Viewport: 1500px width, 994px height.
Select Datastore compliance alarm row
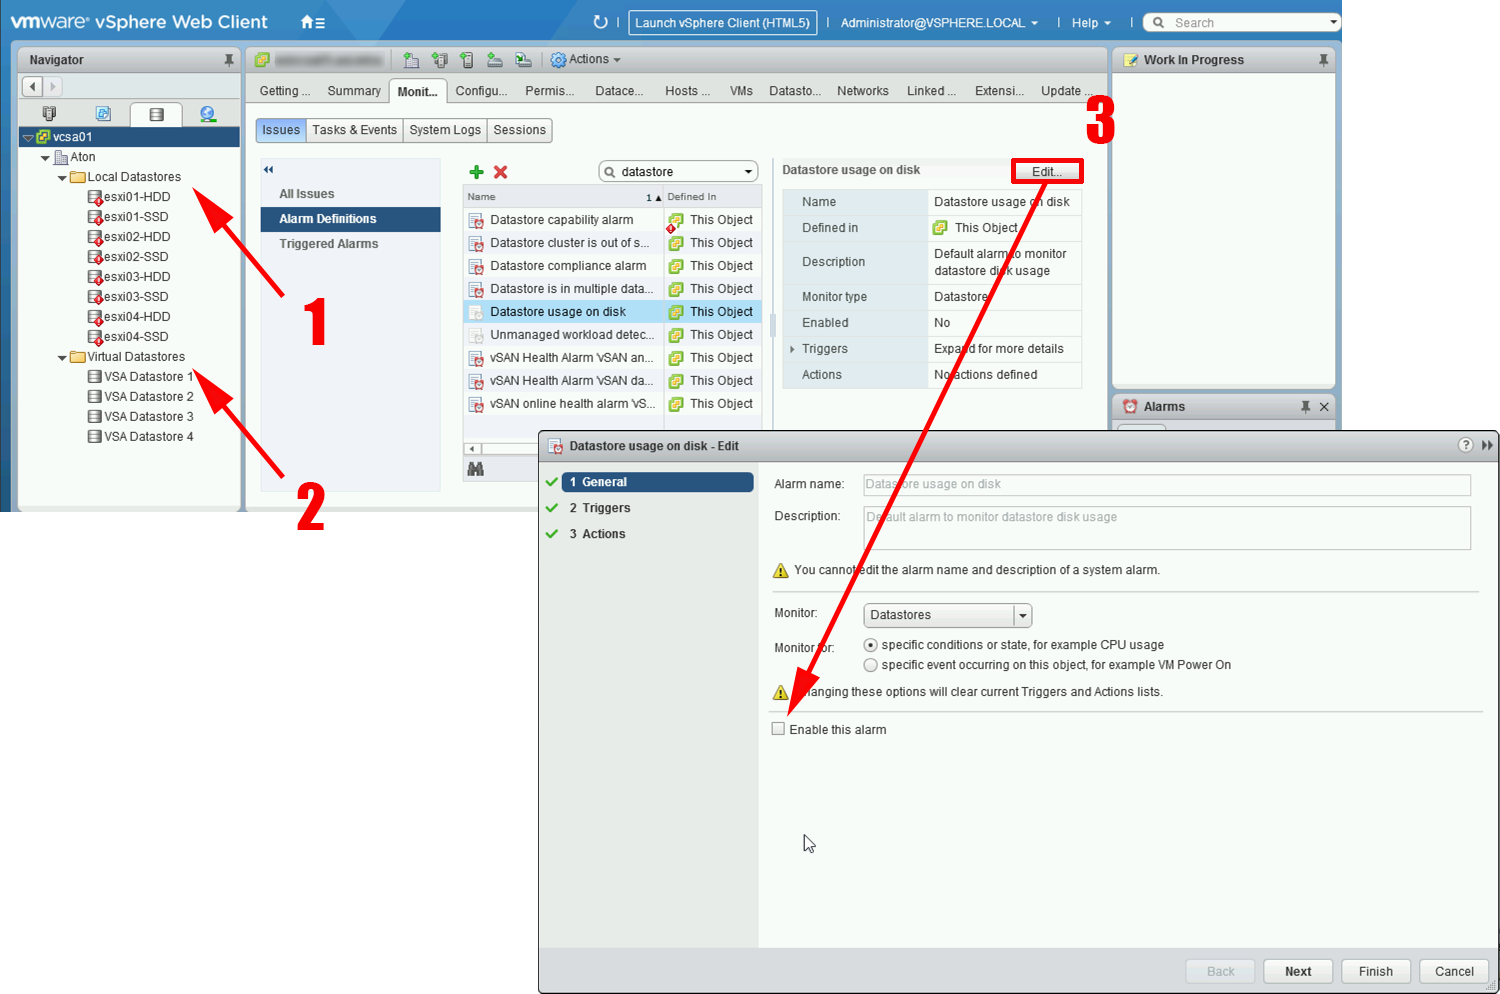(x=612, y=266)
